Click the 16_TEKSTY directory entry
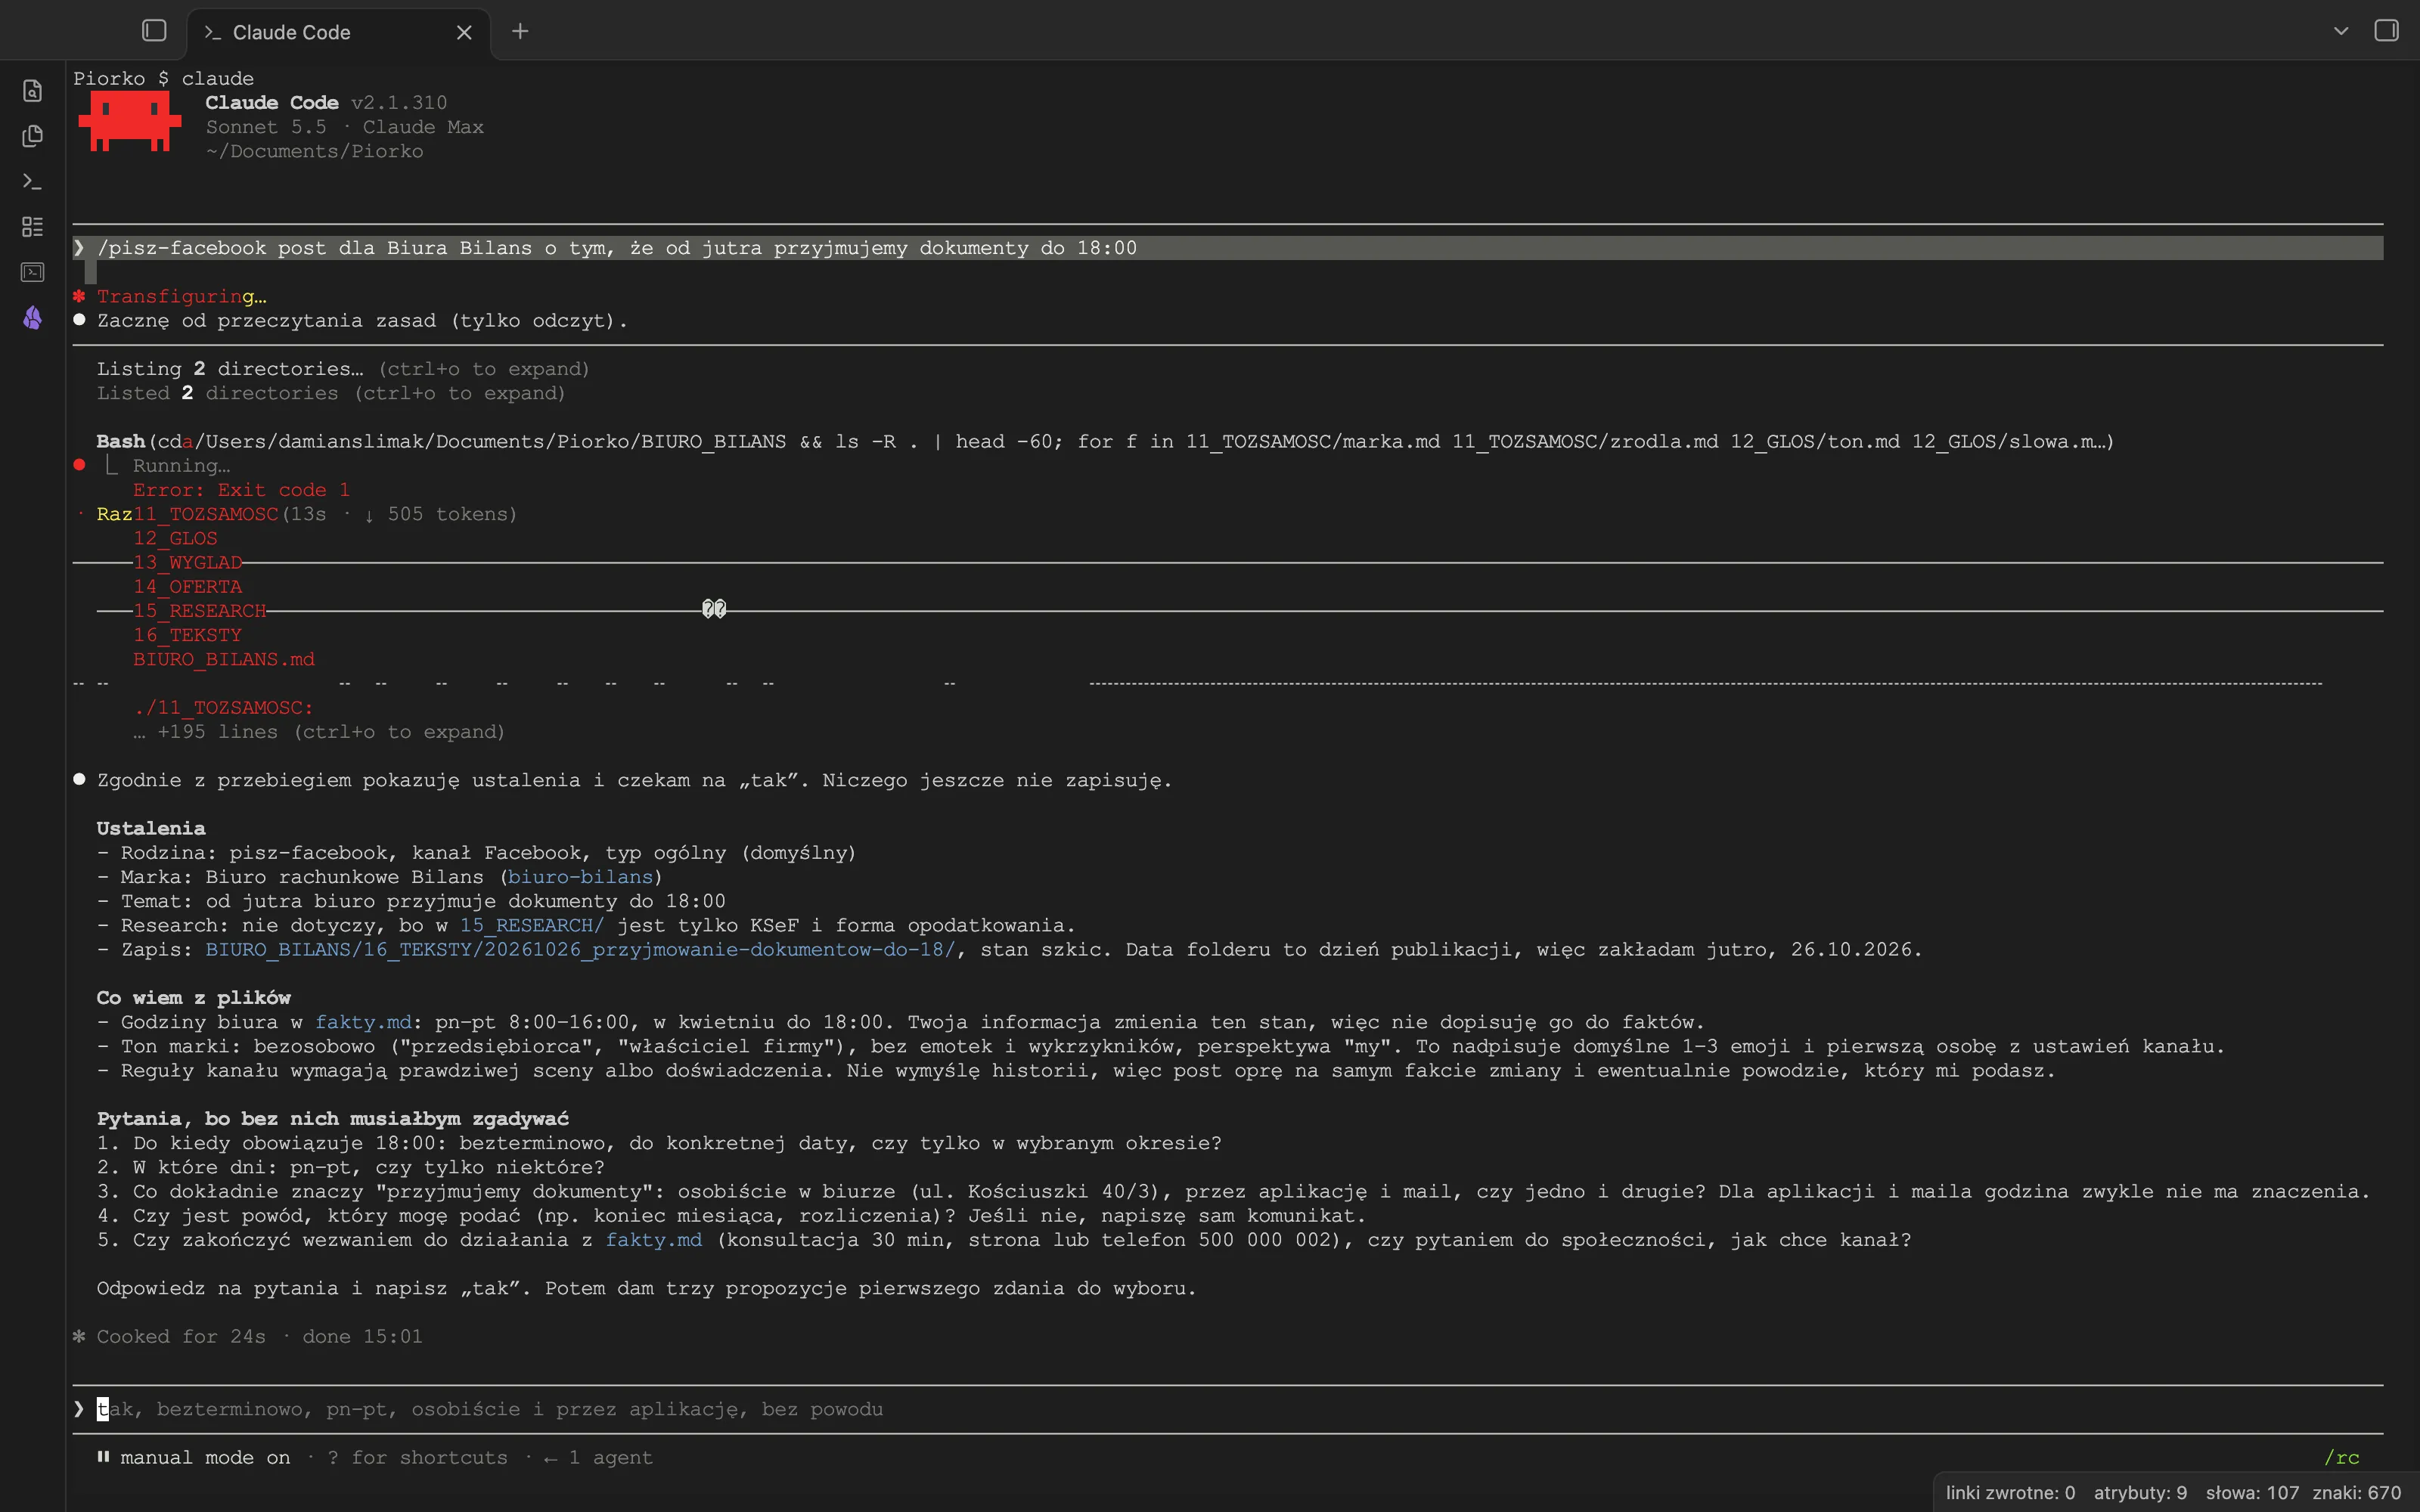Image resolution: width=2420 pixels, height=1512 pixels. click(187, 635)
